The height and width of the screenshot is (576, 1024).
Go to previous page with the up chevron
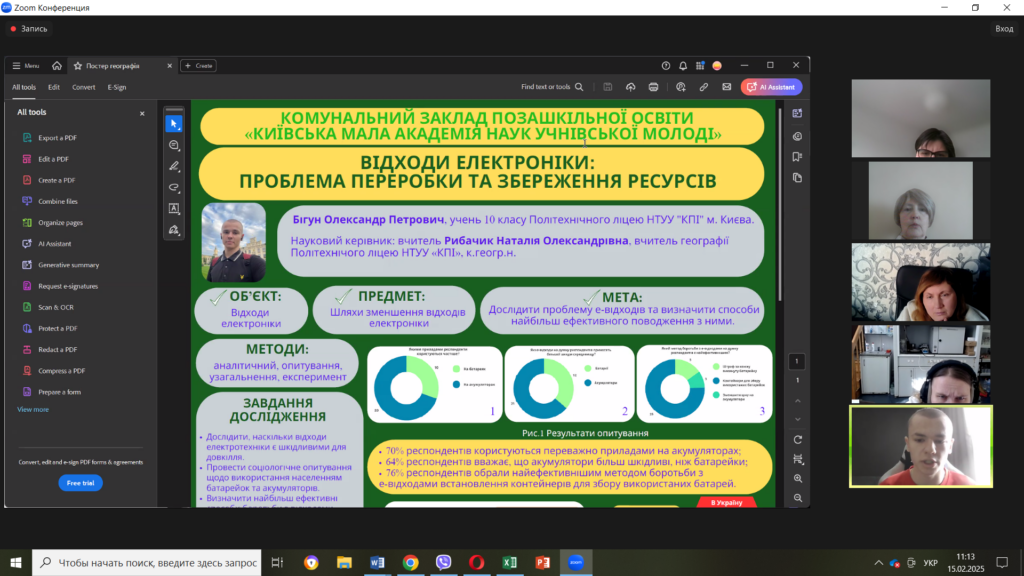(797, 401)
